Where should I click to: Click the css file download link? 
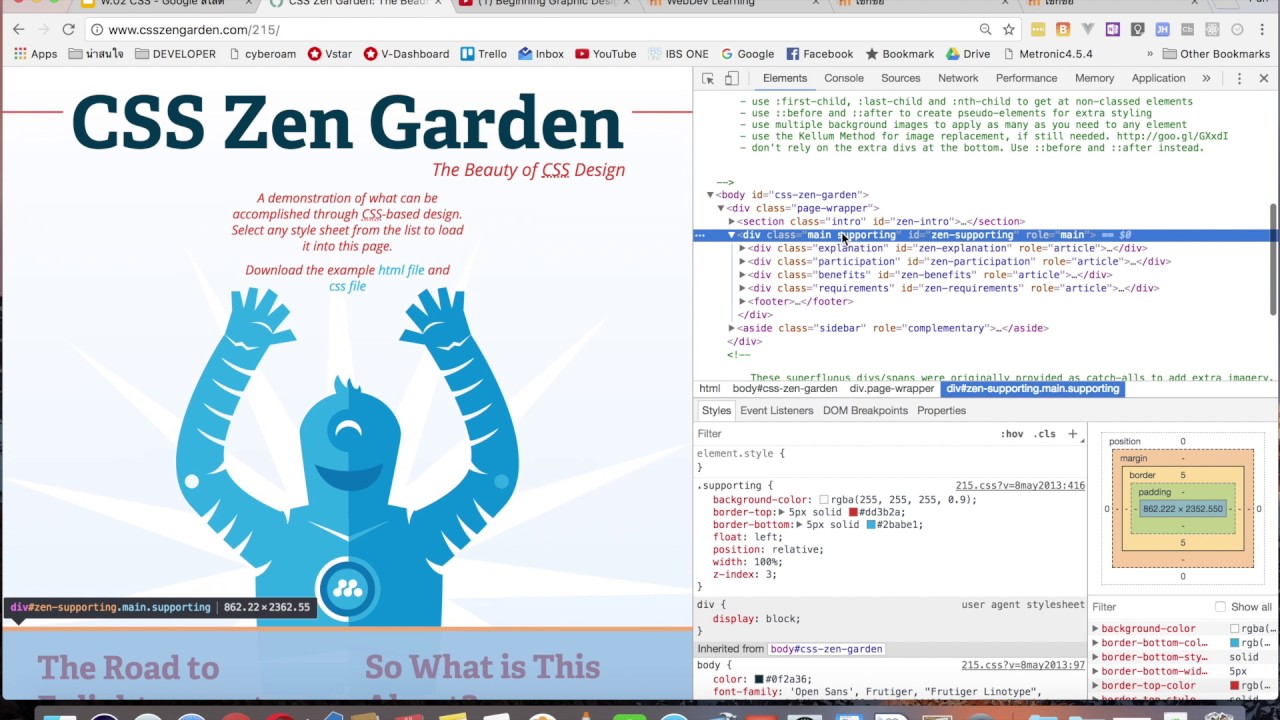[x=348, y=286]
